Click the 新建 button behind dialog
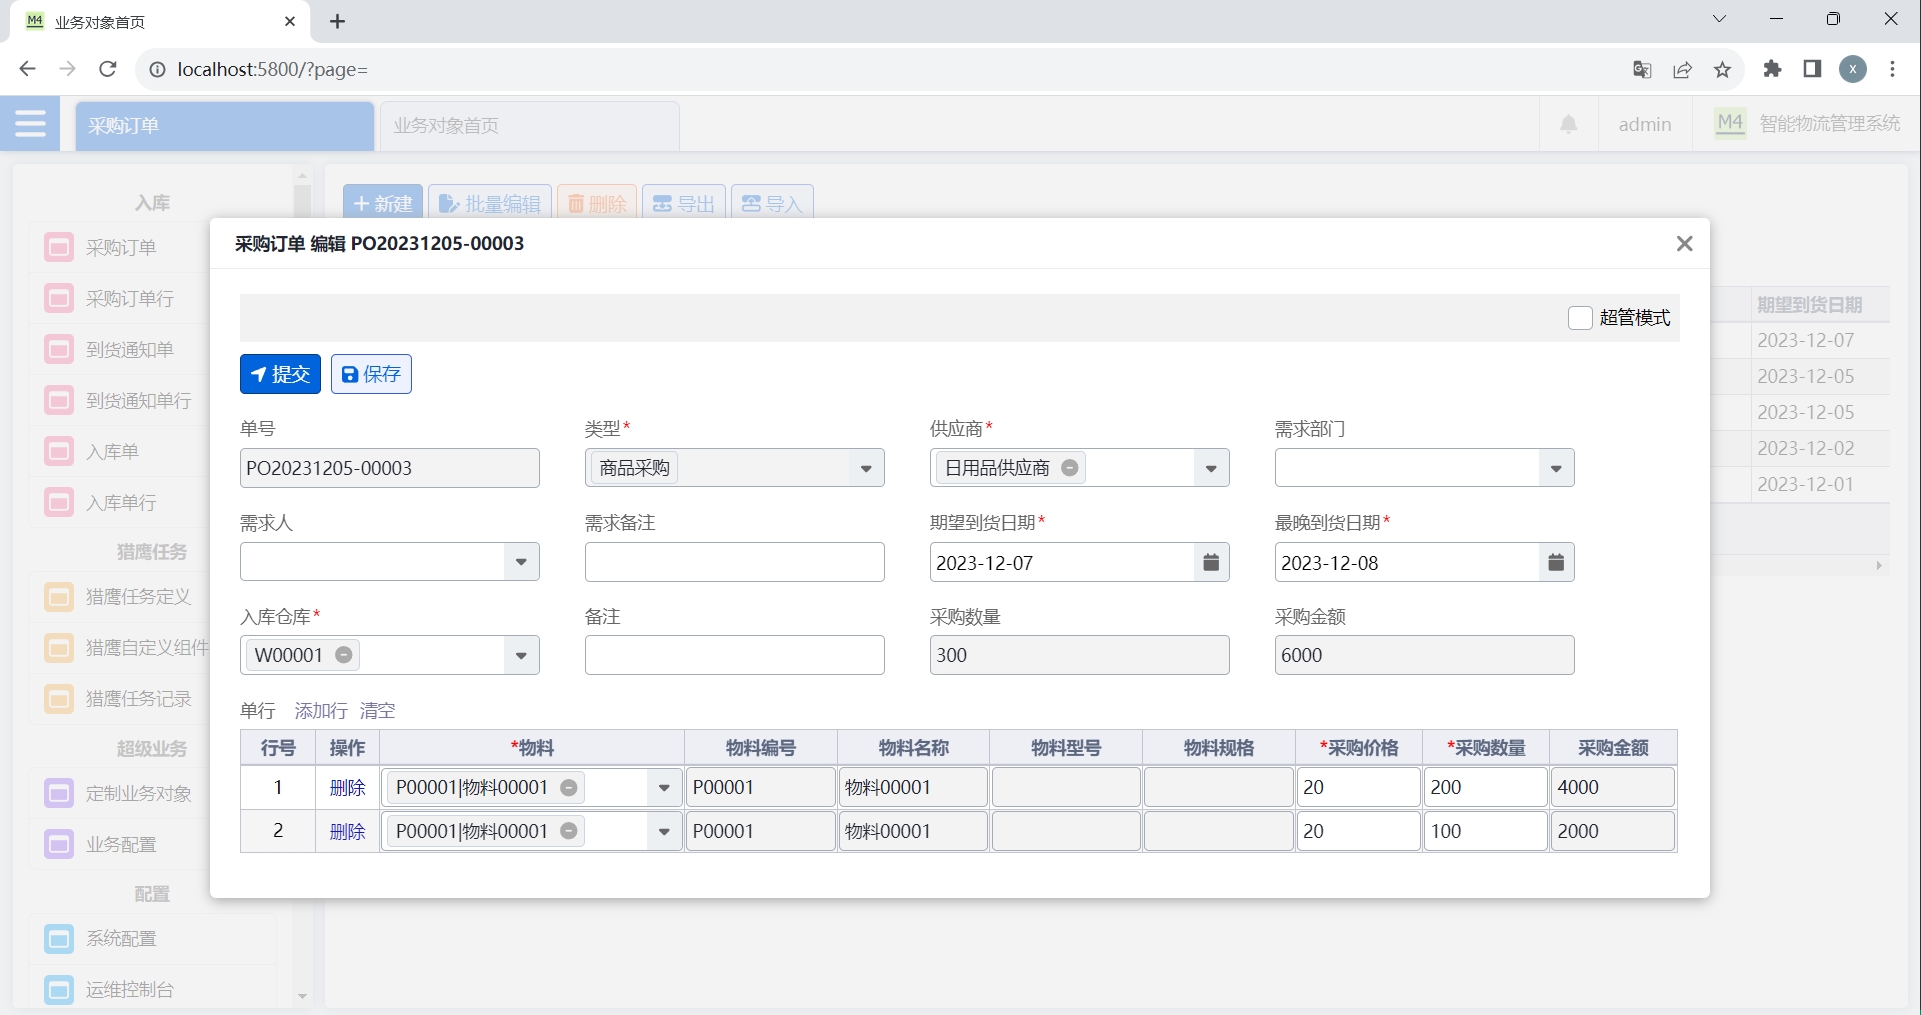This screenshot has height=1015, width=1921. click(383, 203)
